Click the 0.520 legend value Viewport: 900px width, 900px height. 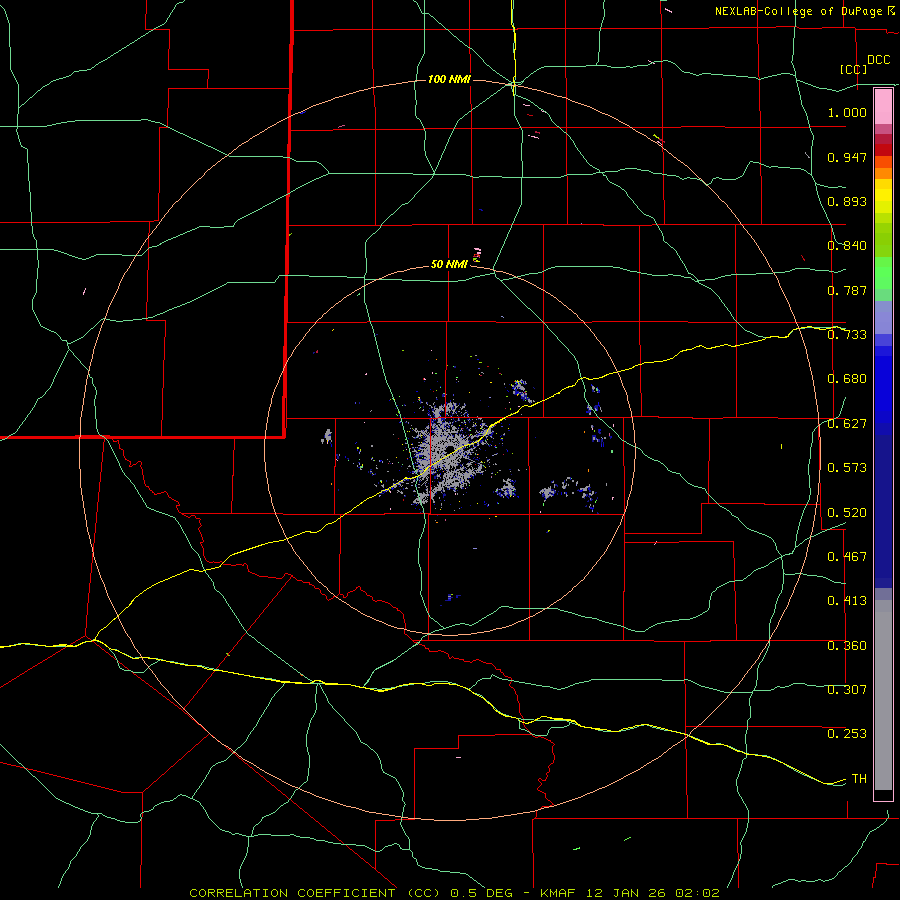(x=847, y=513)
